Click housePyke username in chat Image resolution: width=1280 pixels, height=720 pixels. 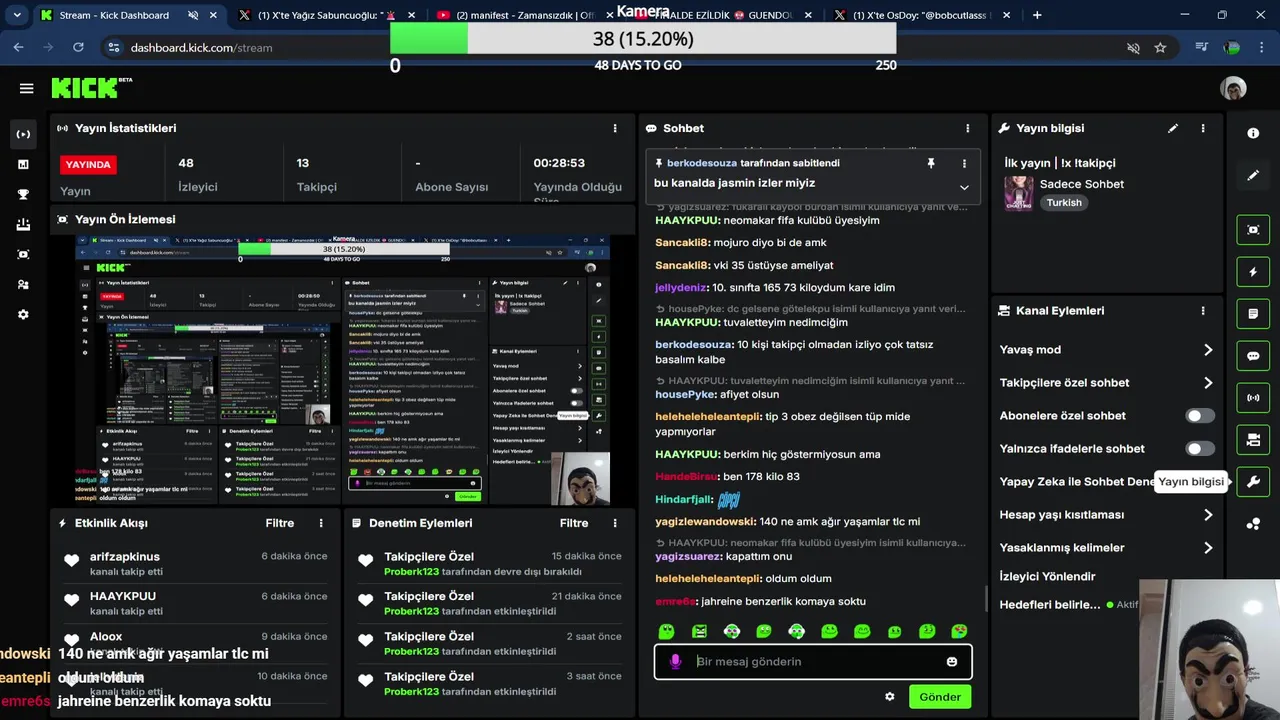point(685,394)
